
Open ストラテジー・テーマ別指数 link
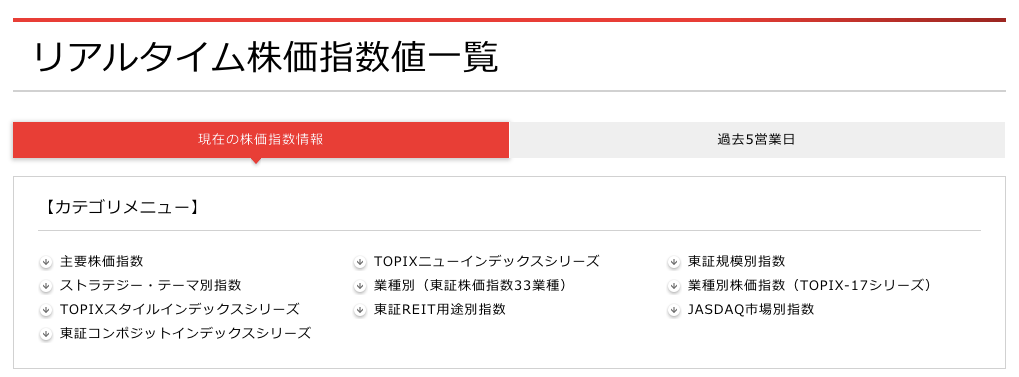click(151, 285)
